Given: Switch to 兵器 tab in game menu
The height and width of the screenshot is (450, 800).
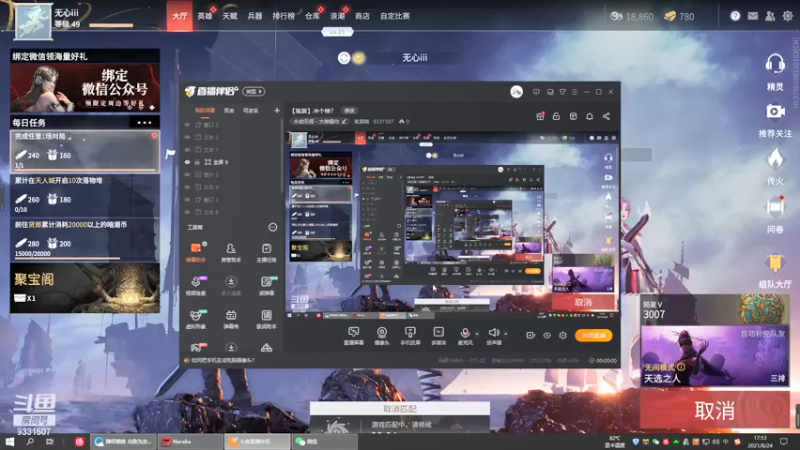Looking at the screenshot, I should pyautogui.click(x=255, y=16).
